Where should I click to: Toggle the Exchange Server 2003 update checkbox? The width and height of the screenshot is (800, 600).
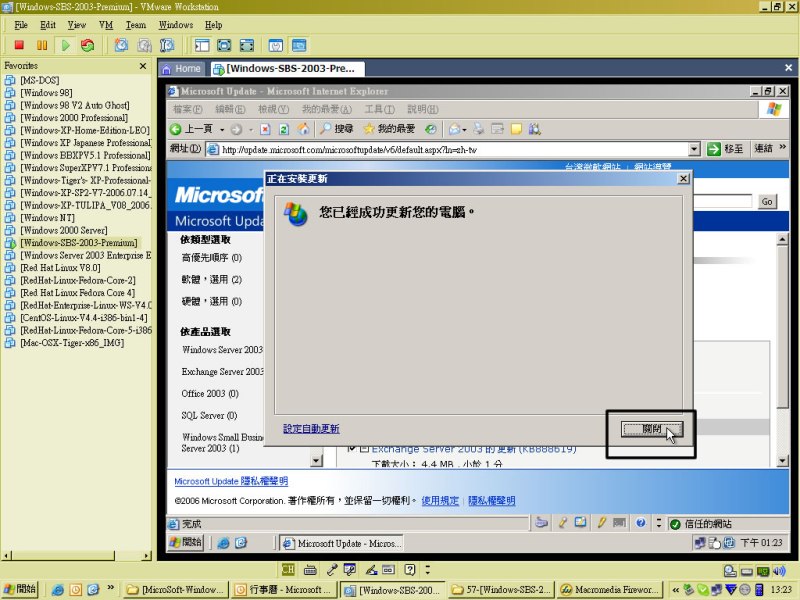351,449
